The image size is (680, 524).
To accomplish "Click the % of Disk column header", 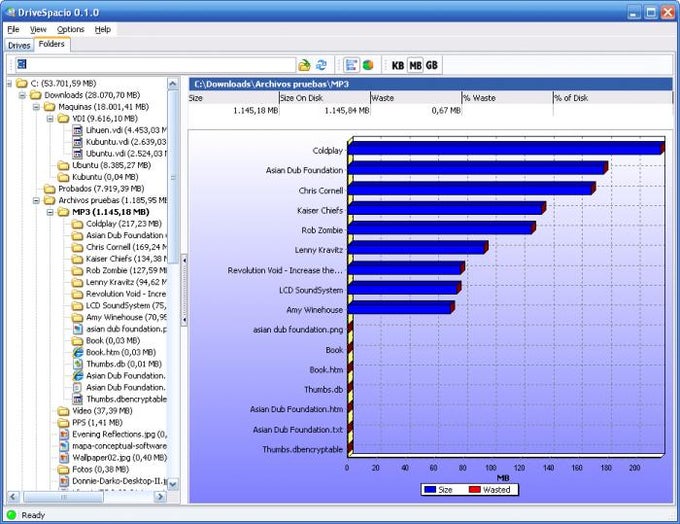I will [x=613, y=98].
